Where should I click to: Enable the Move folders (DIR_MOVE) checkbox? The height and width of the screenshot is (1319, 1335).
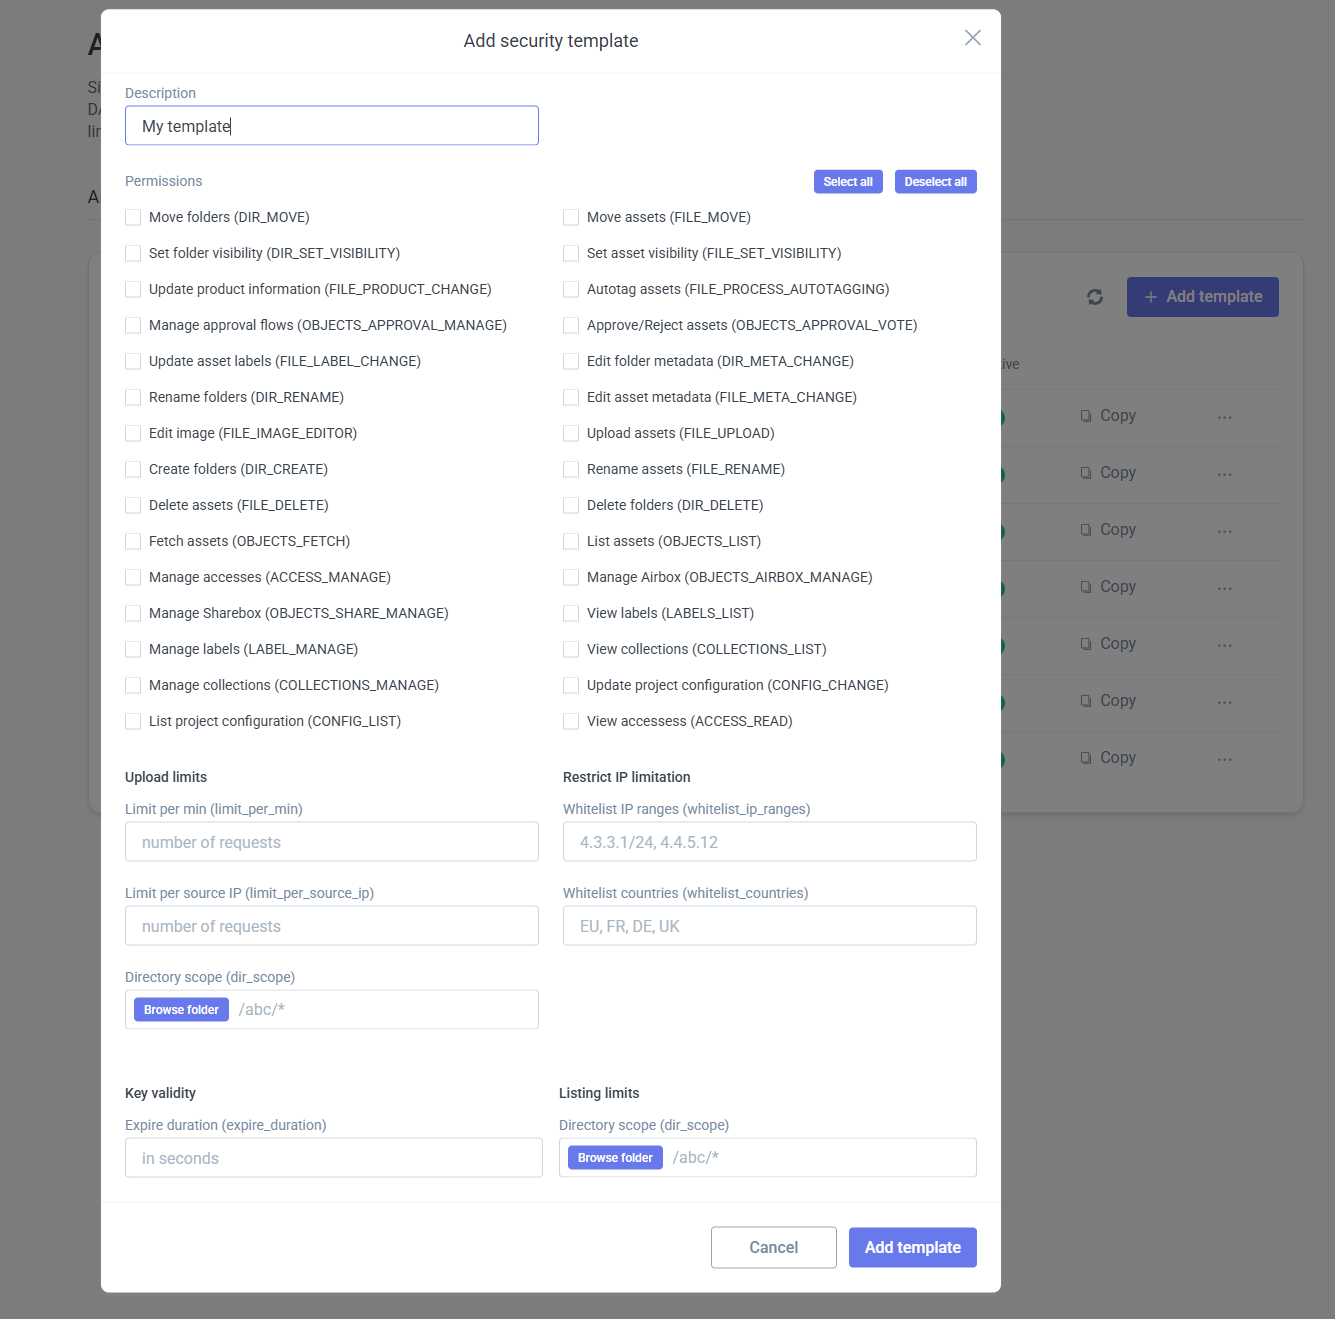pyautogui.click(x=133, y=218)
